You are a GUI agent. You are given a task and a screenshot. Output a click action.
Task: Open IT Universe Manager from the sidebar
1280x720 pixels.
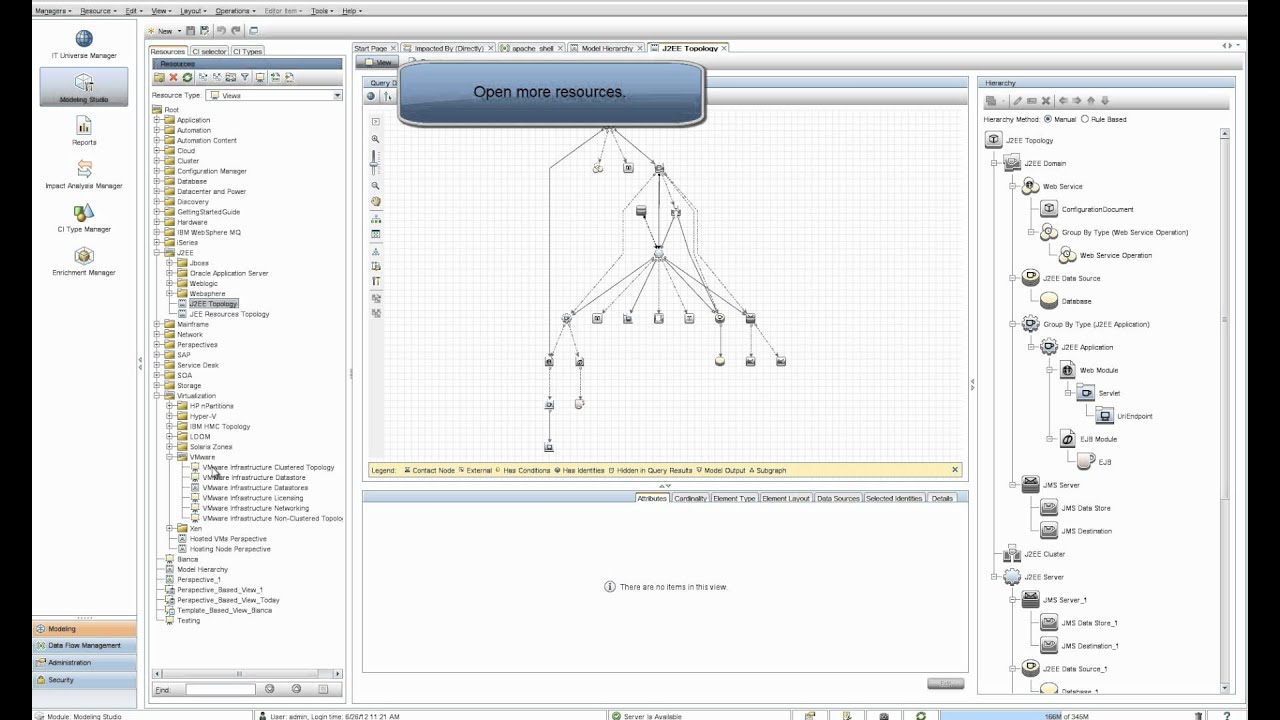[84, 46]
